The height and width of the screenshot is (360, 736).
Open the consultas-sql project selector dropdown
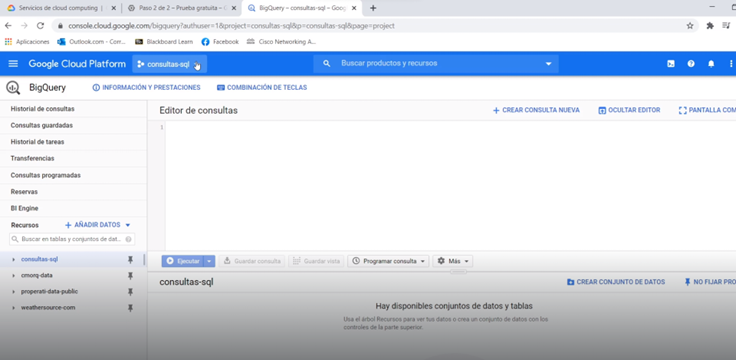169,64
